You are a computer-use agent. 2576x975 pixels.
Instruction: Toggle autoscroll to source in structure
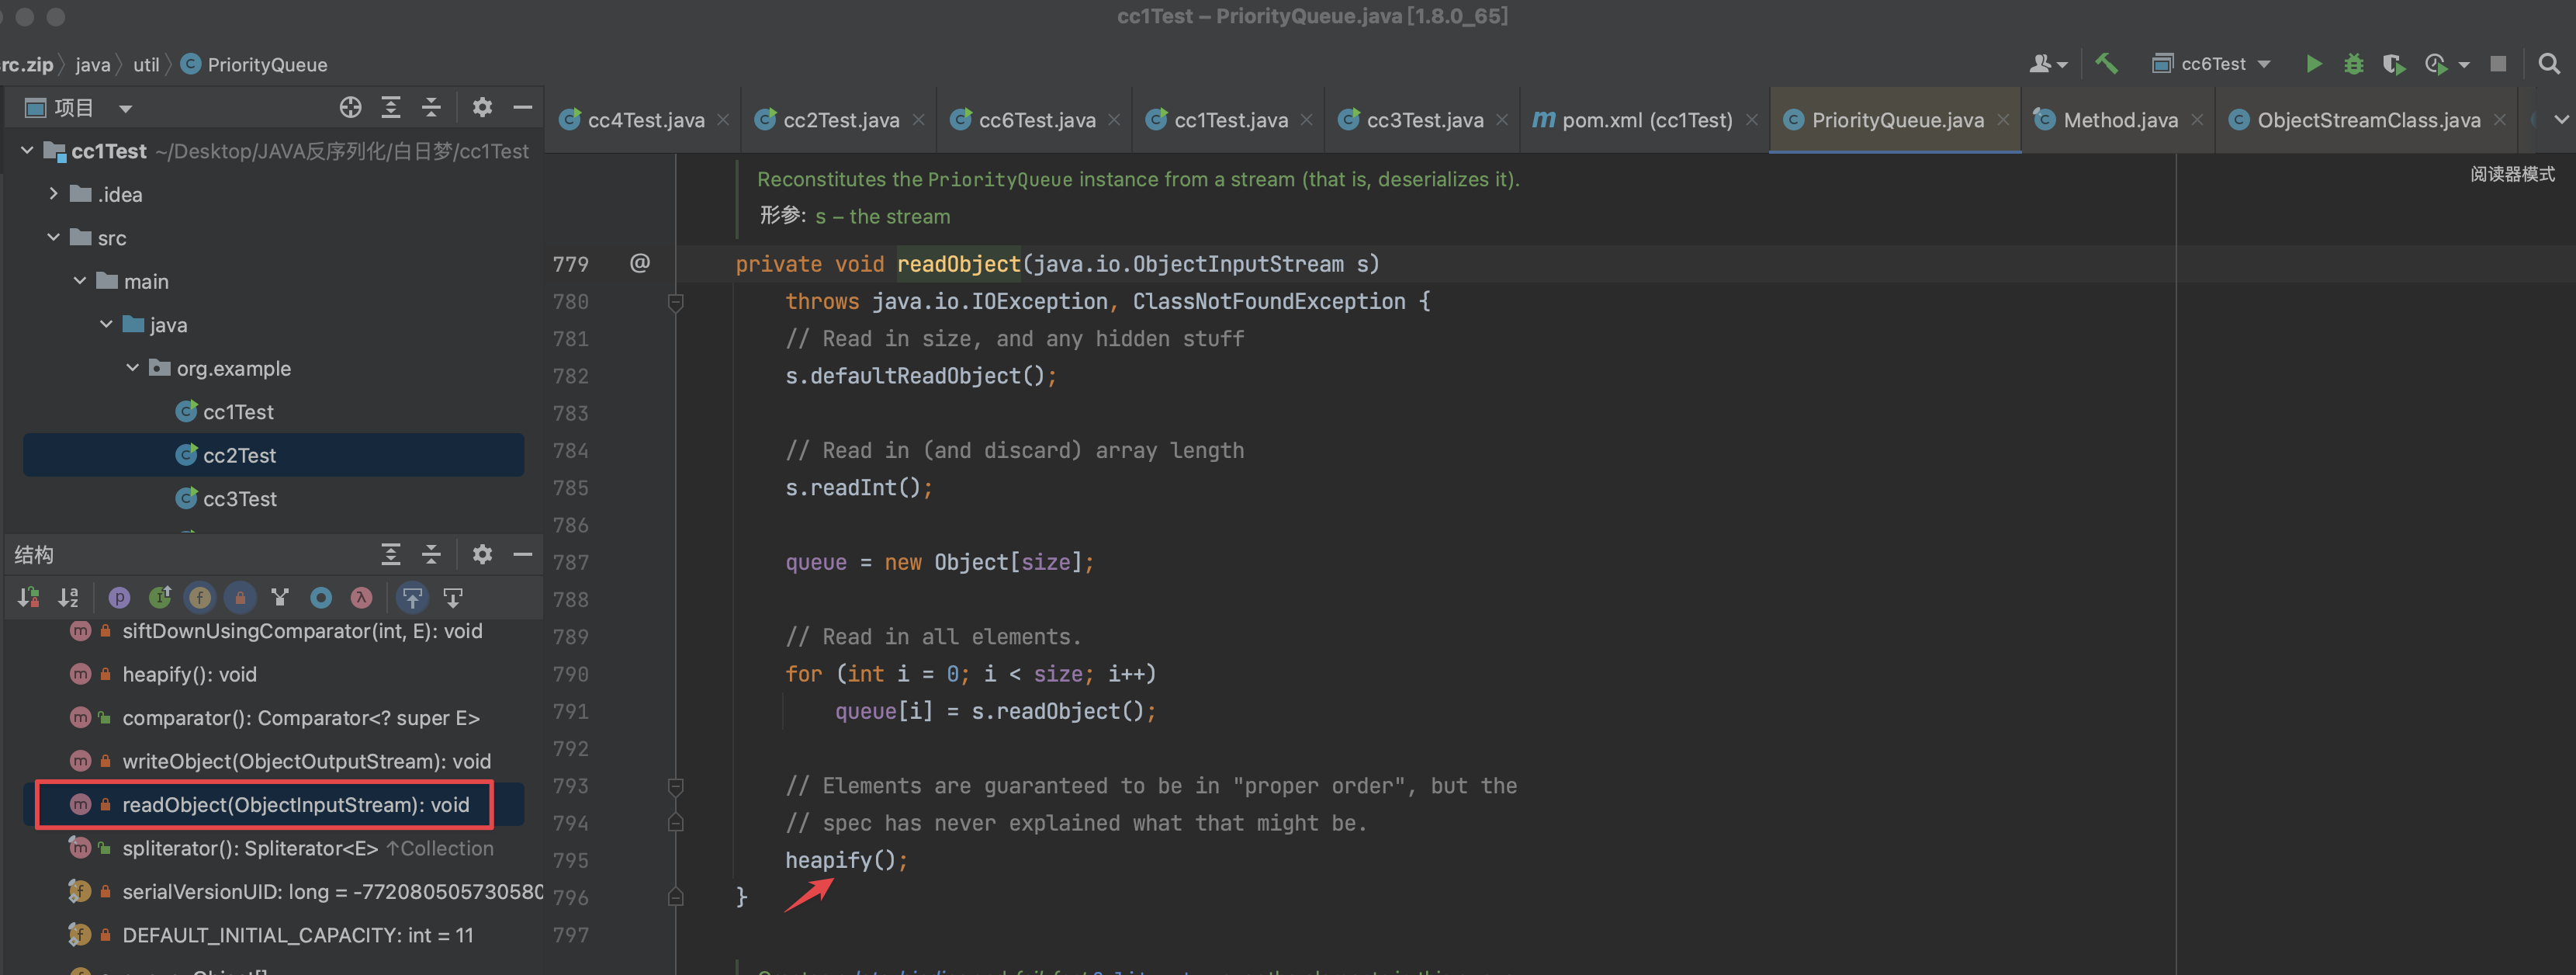tap(412, 598)
